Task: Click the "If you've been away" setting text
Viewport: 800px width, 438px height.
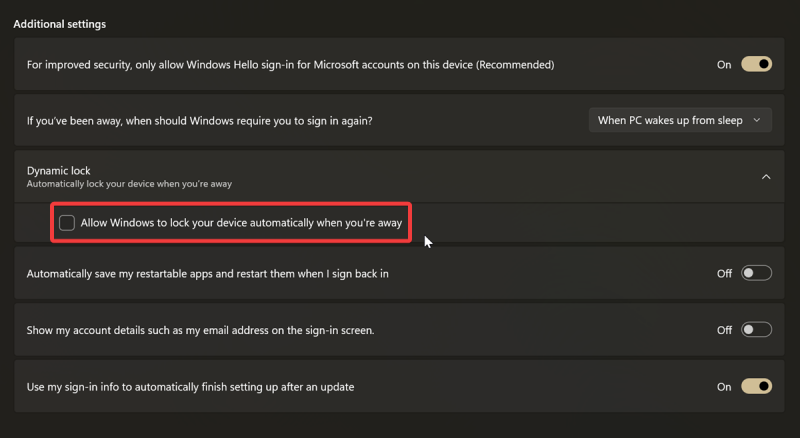Action: coord(206,120)
